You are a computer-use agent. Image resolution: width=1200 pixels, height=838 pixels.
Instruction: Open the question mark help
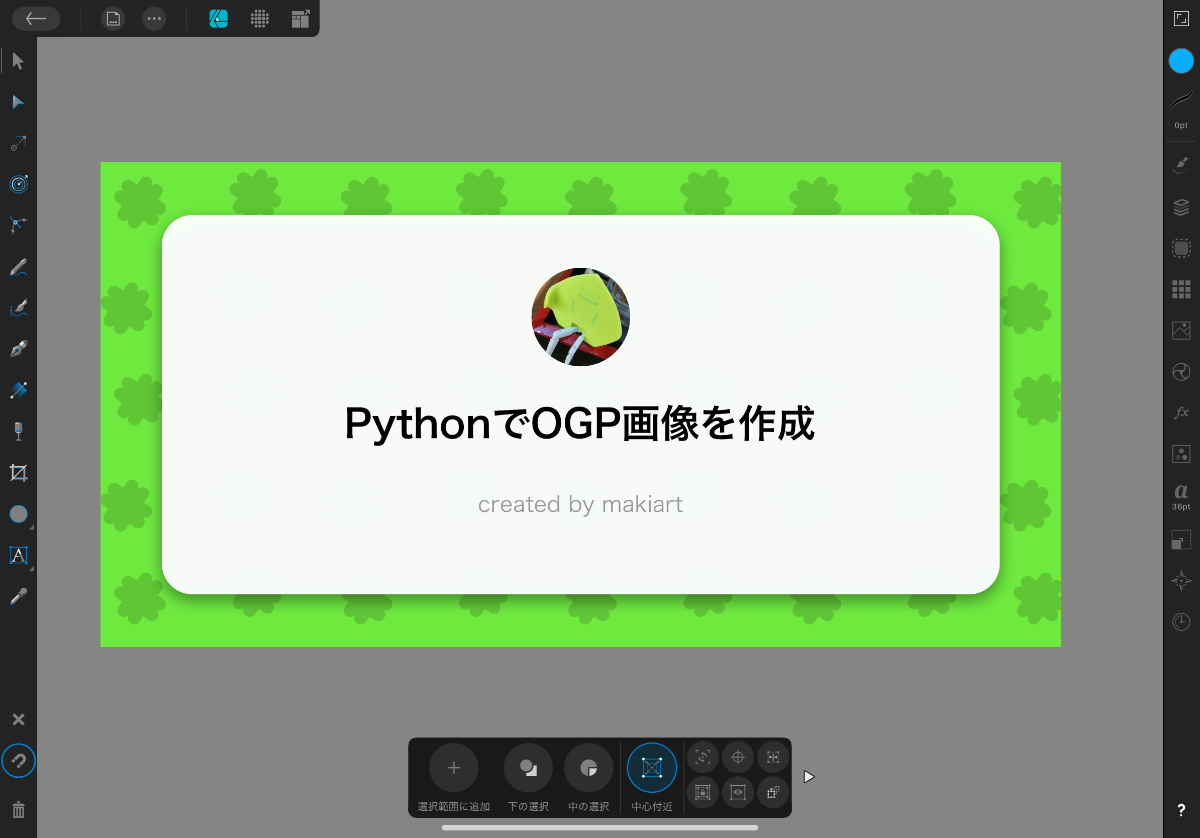coord(1181,811)
